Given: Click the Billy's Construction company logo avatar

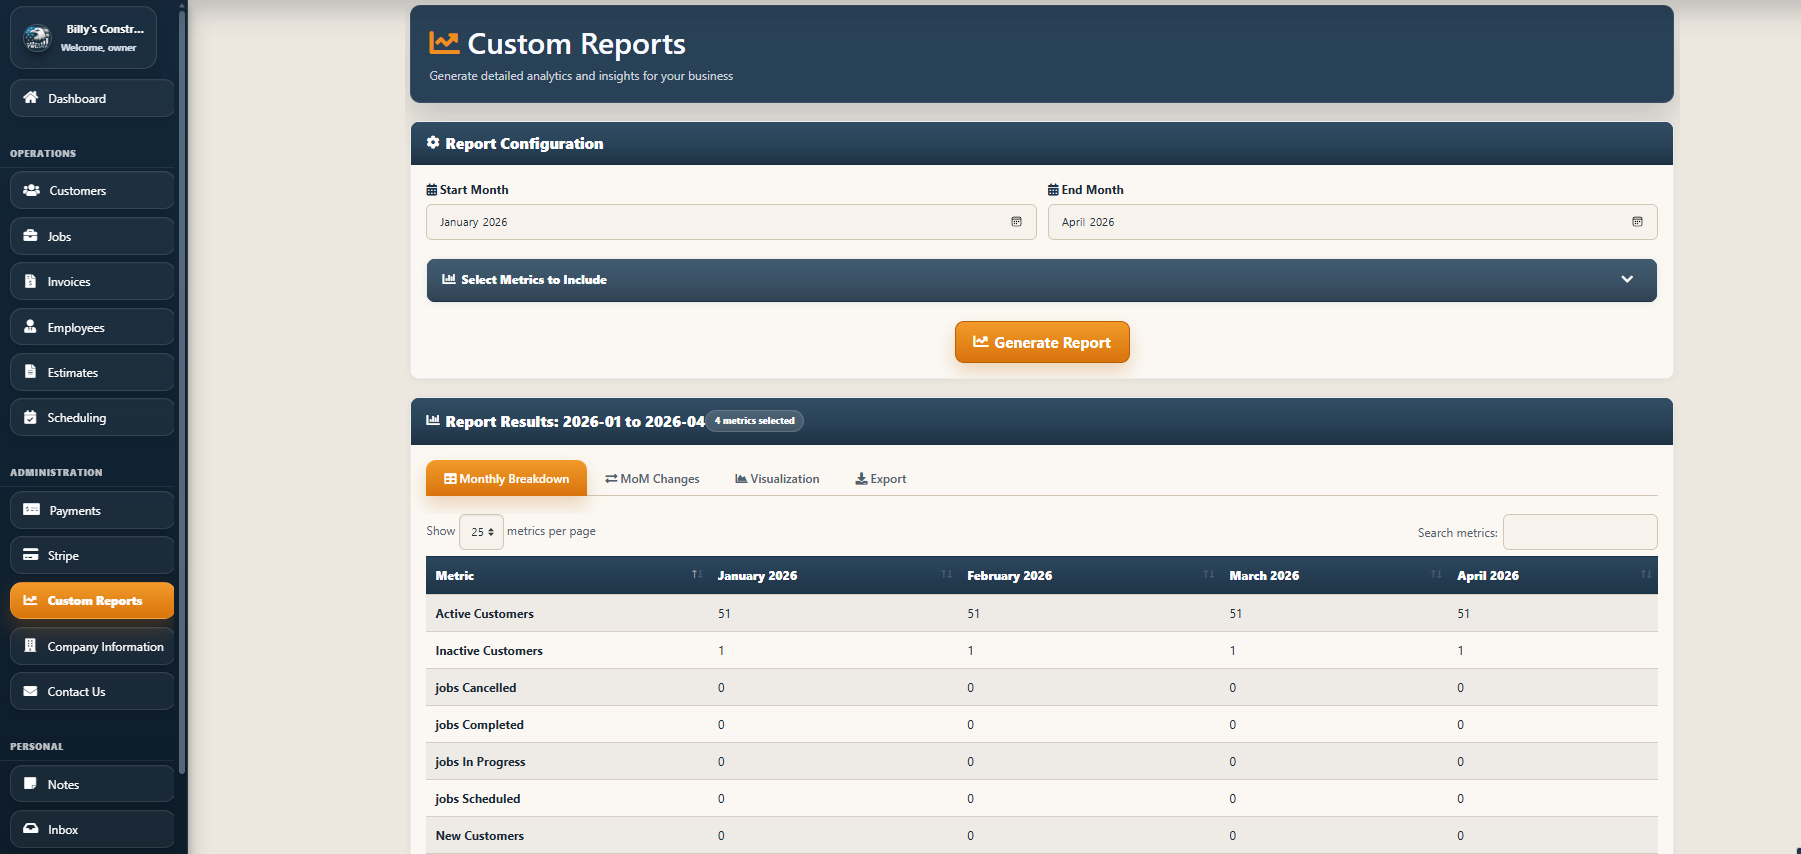Looking at the screenshot, I should pos(37,38).
